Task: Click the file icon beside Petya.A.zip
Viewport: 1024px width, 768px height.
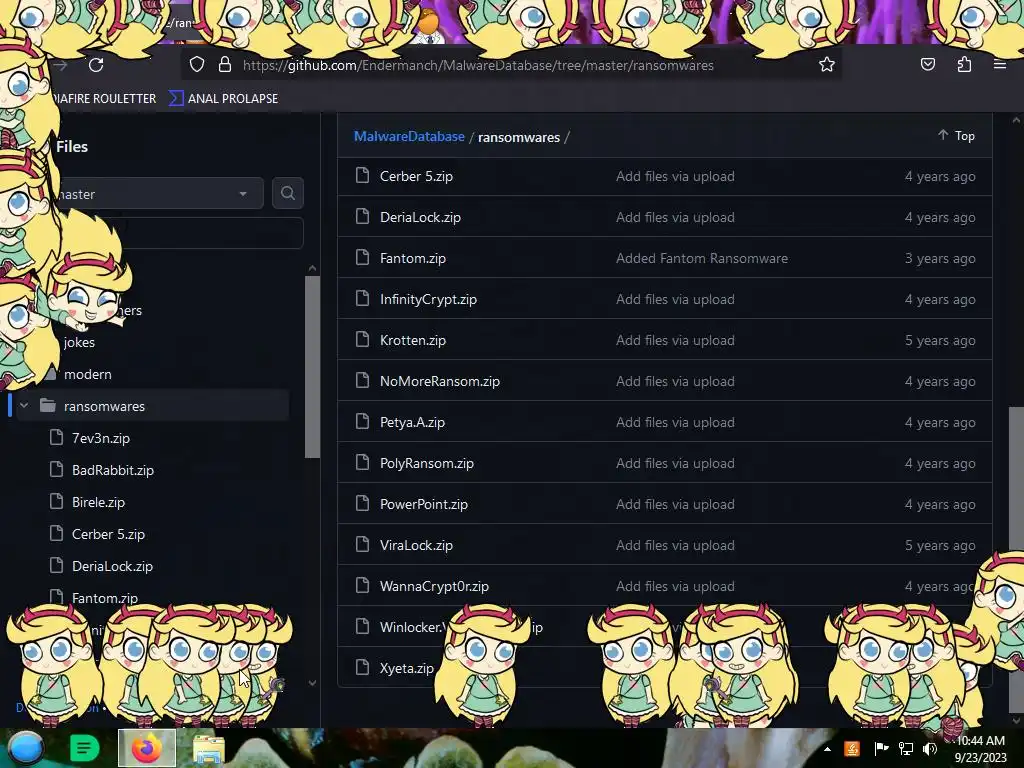Action: (362, 421)
